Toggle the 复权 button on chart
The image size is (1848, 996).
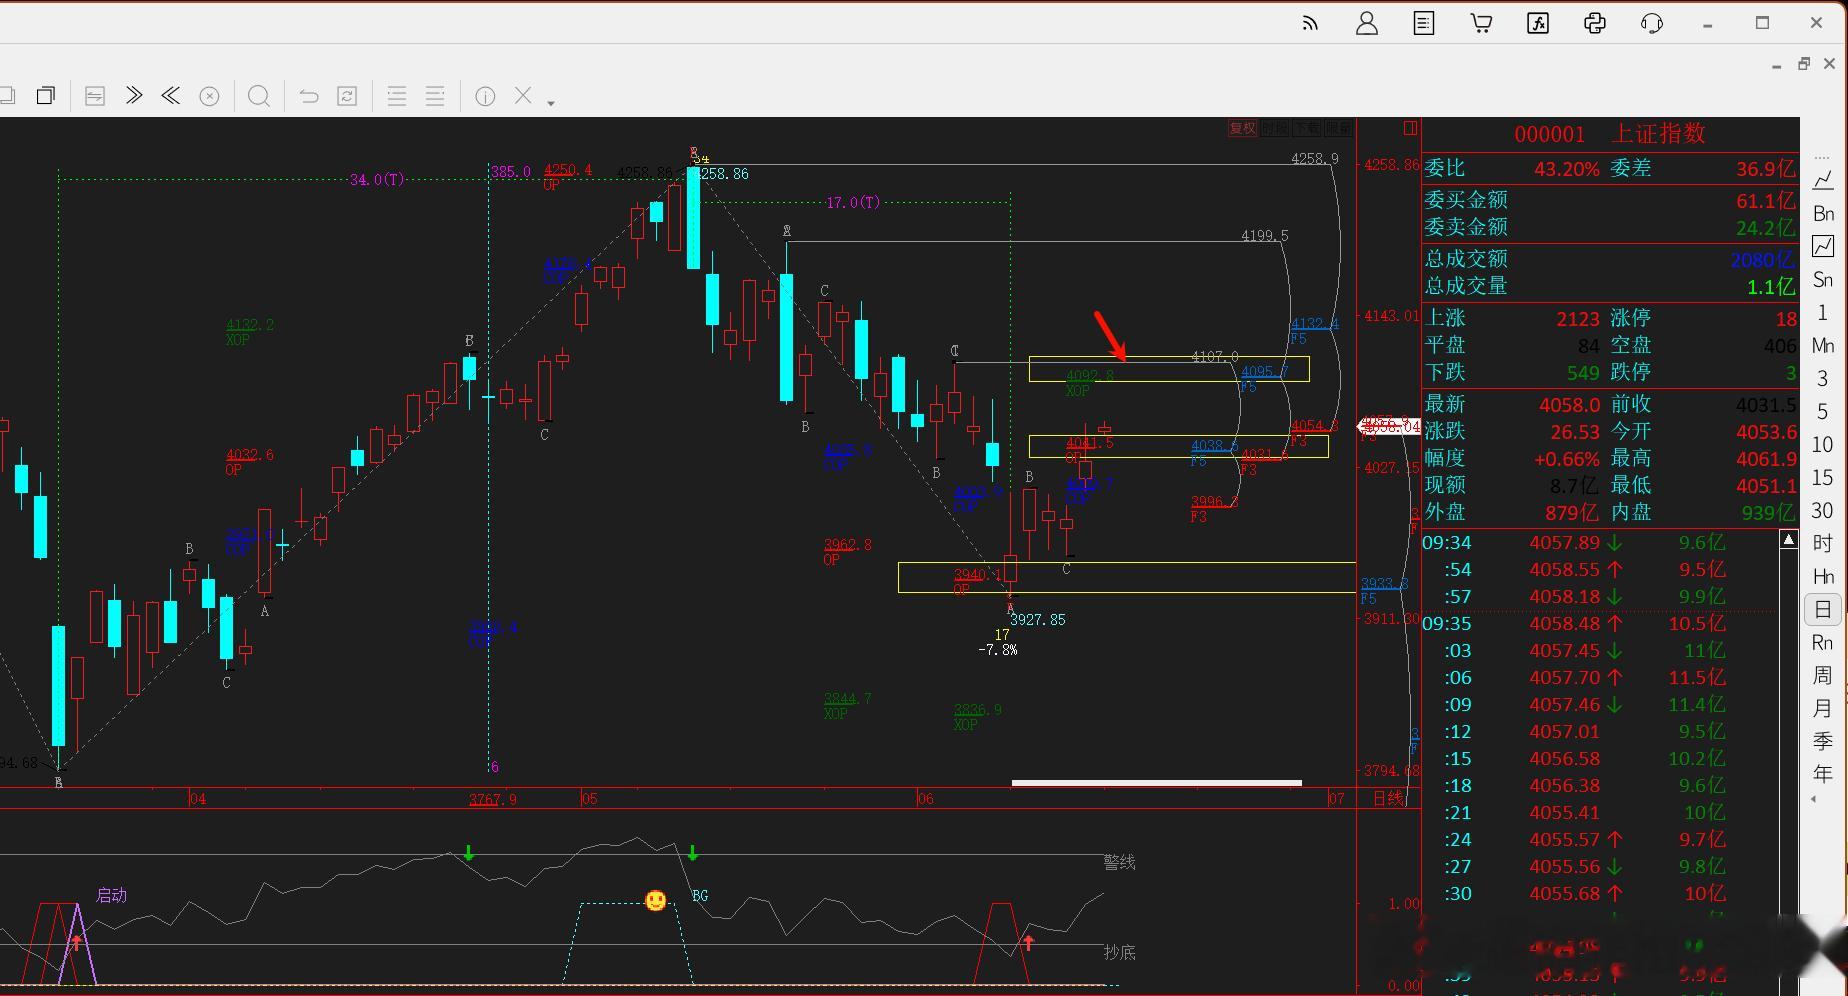point(1242,128)
